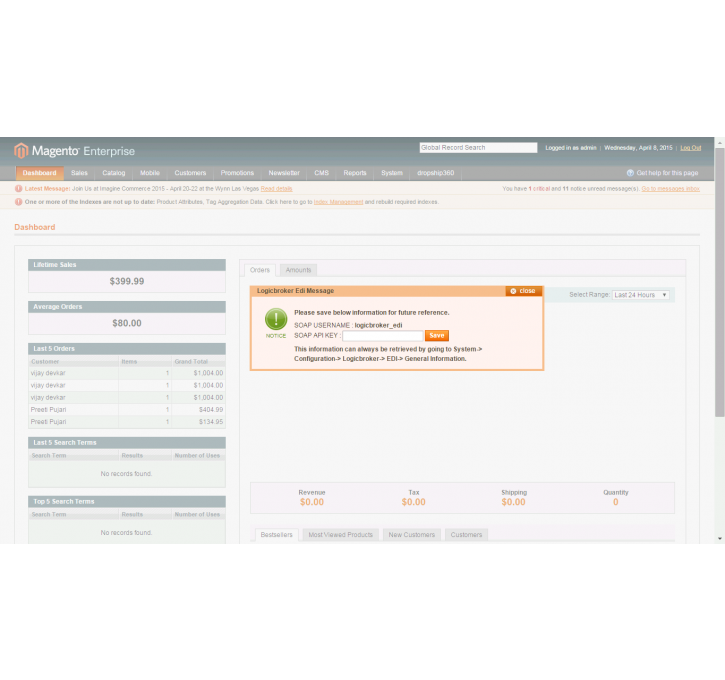Click the Log Out link

tap(690, 148)
